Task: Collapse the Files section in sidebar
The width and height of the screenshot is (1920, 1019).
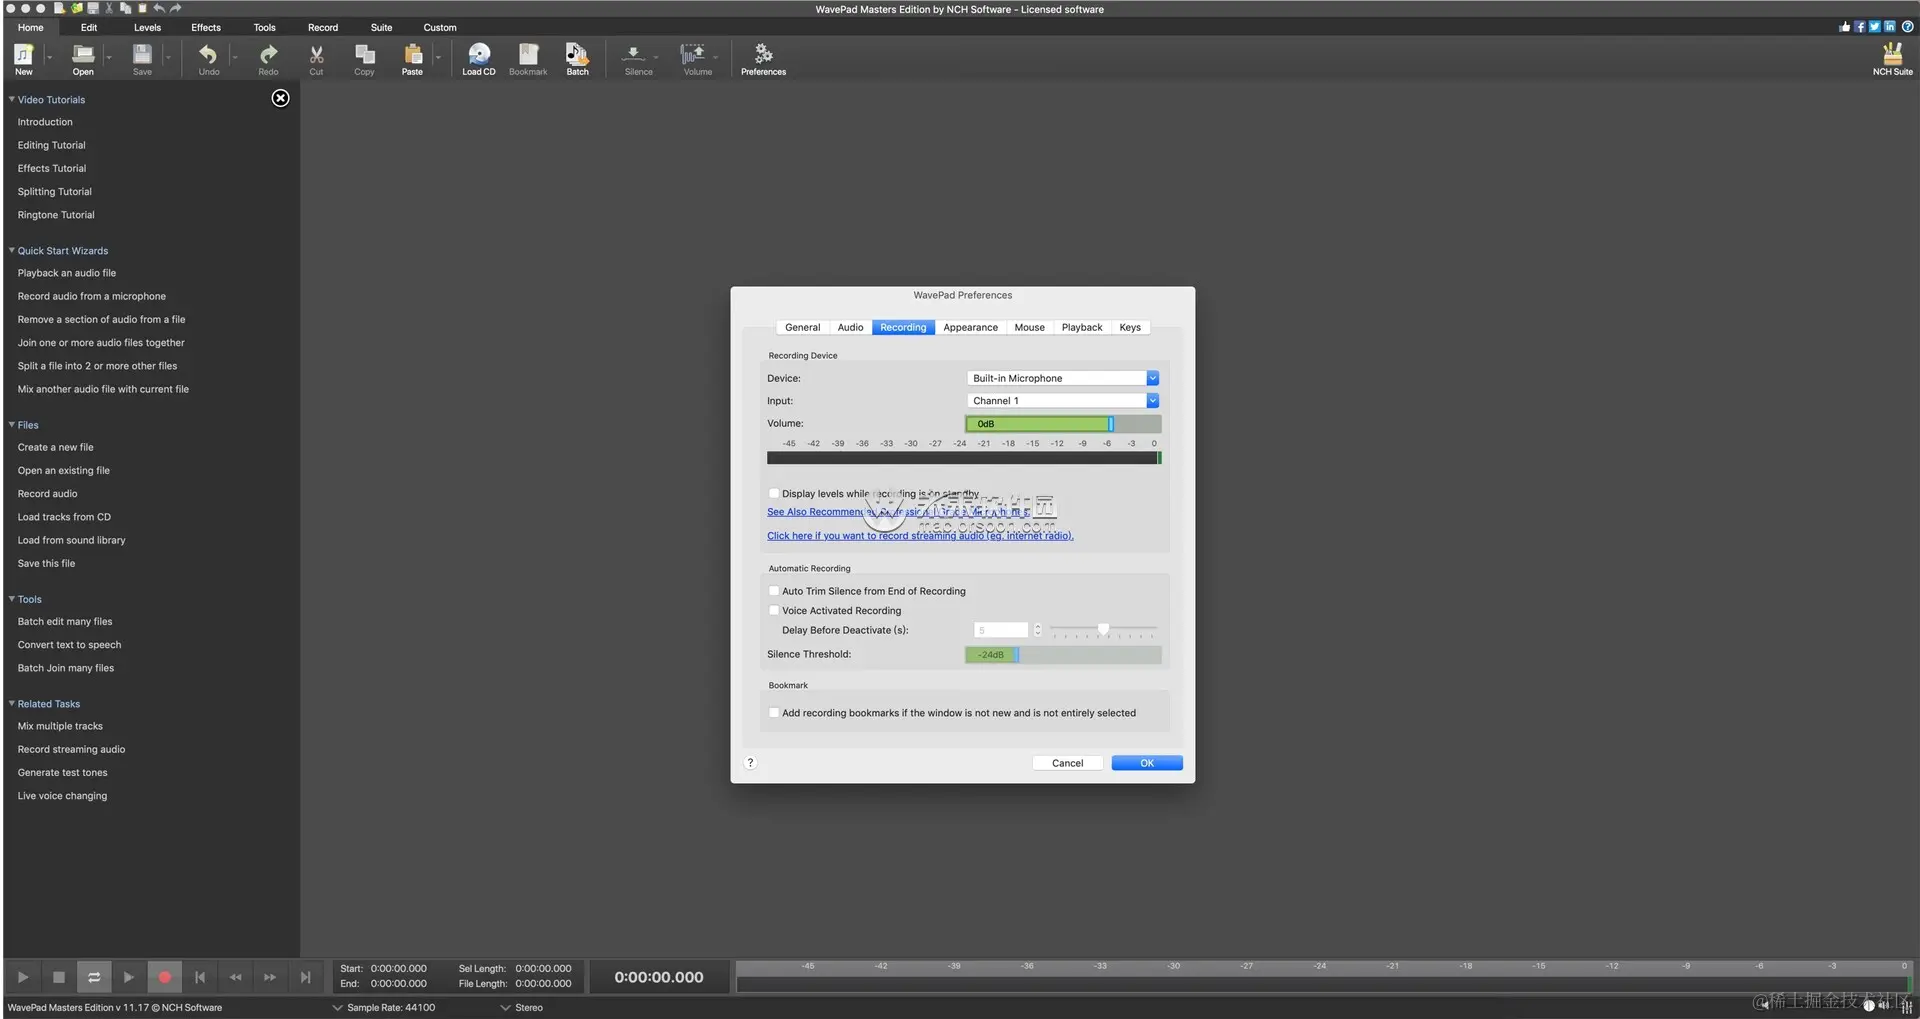Action: click(12, 425)
